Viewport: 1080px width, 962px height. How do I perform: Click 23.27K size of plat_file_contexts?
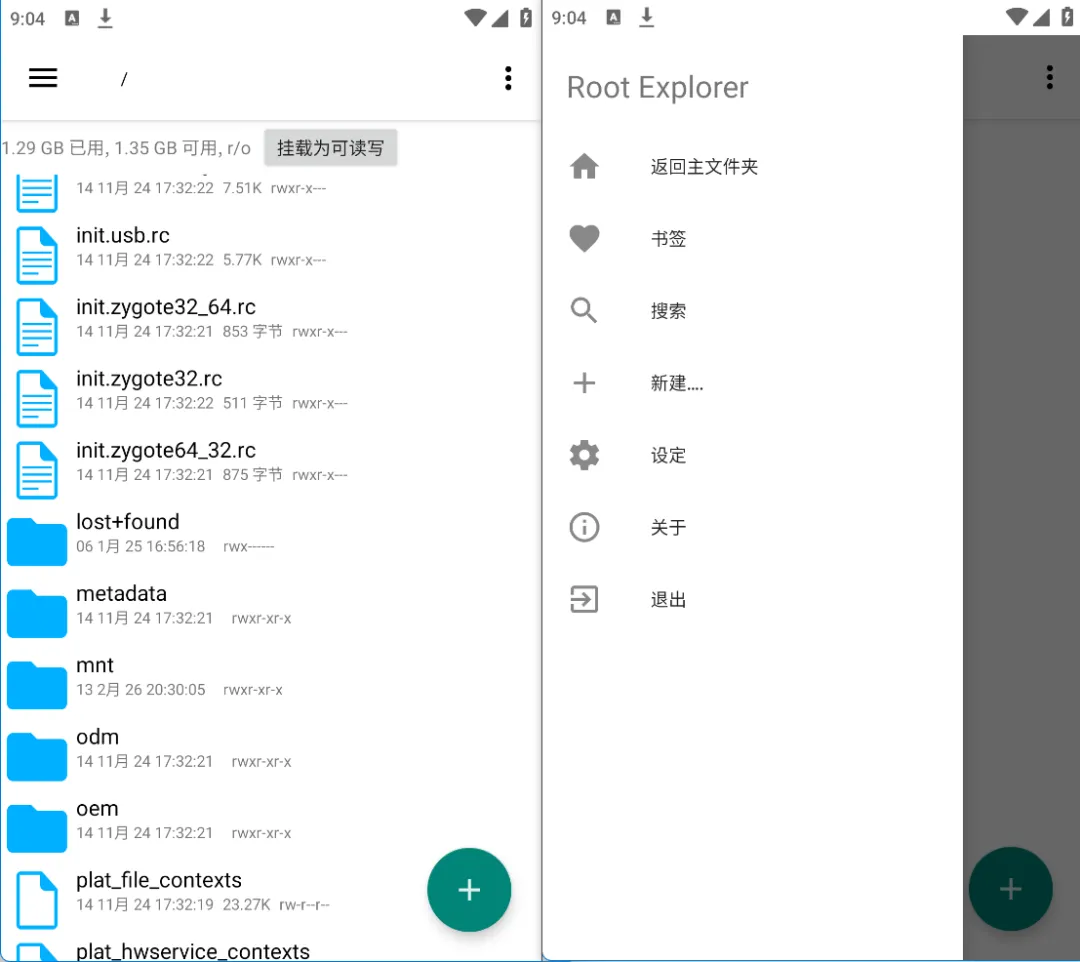246,905
